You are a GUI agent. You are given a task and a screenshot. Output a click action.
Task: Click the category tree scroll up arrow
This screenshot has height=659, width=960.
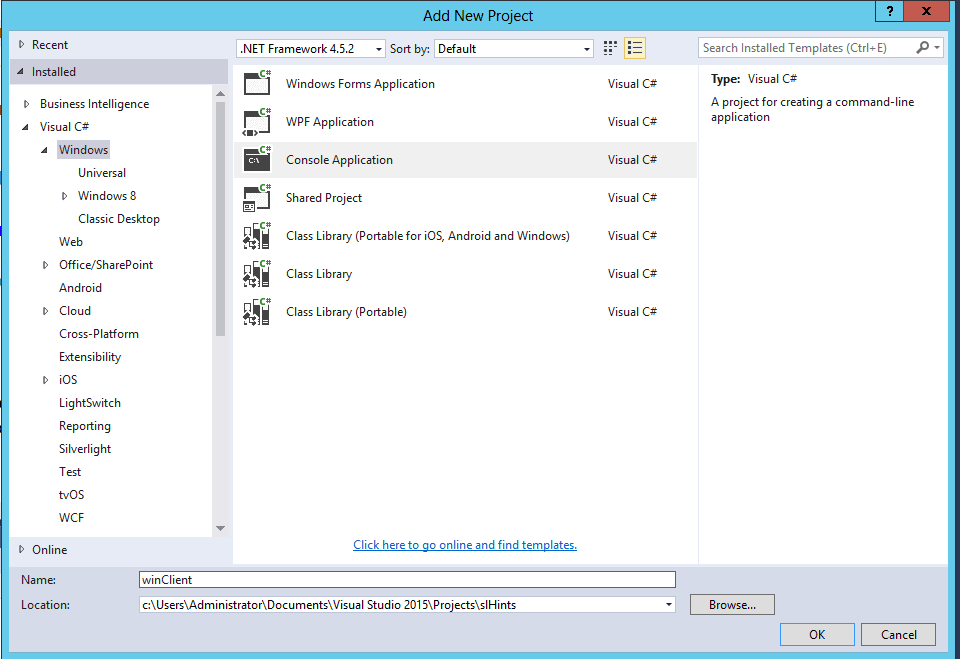click(220, 94)
